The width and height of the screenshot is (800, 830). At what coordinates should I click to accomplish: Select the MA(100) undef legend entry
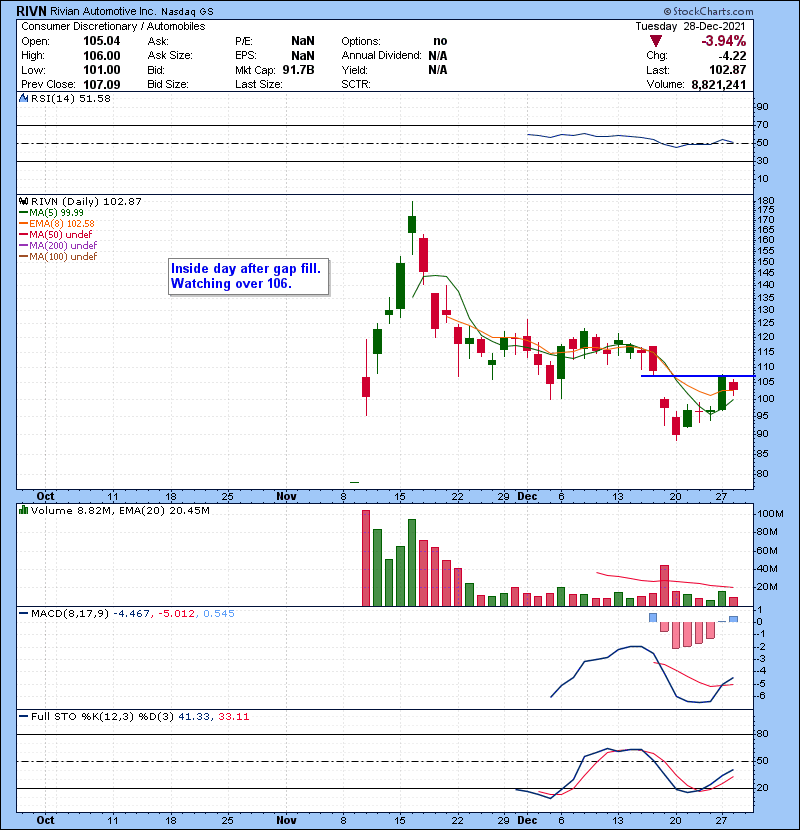point(58,256)
